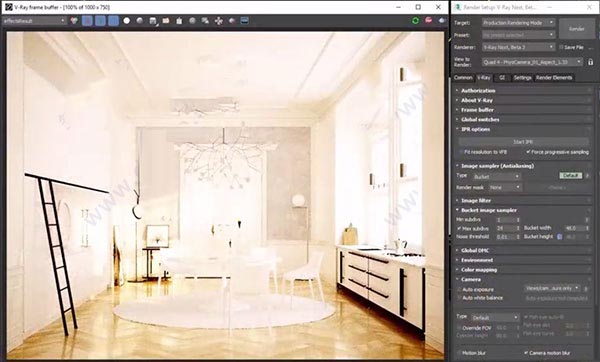Expand the Image filter rollout

[x=523, y=201]
